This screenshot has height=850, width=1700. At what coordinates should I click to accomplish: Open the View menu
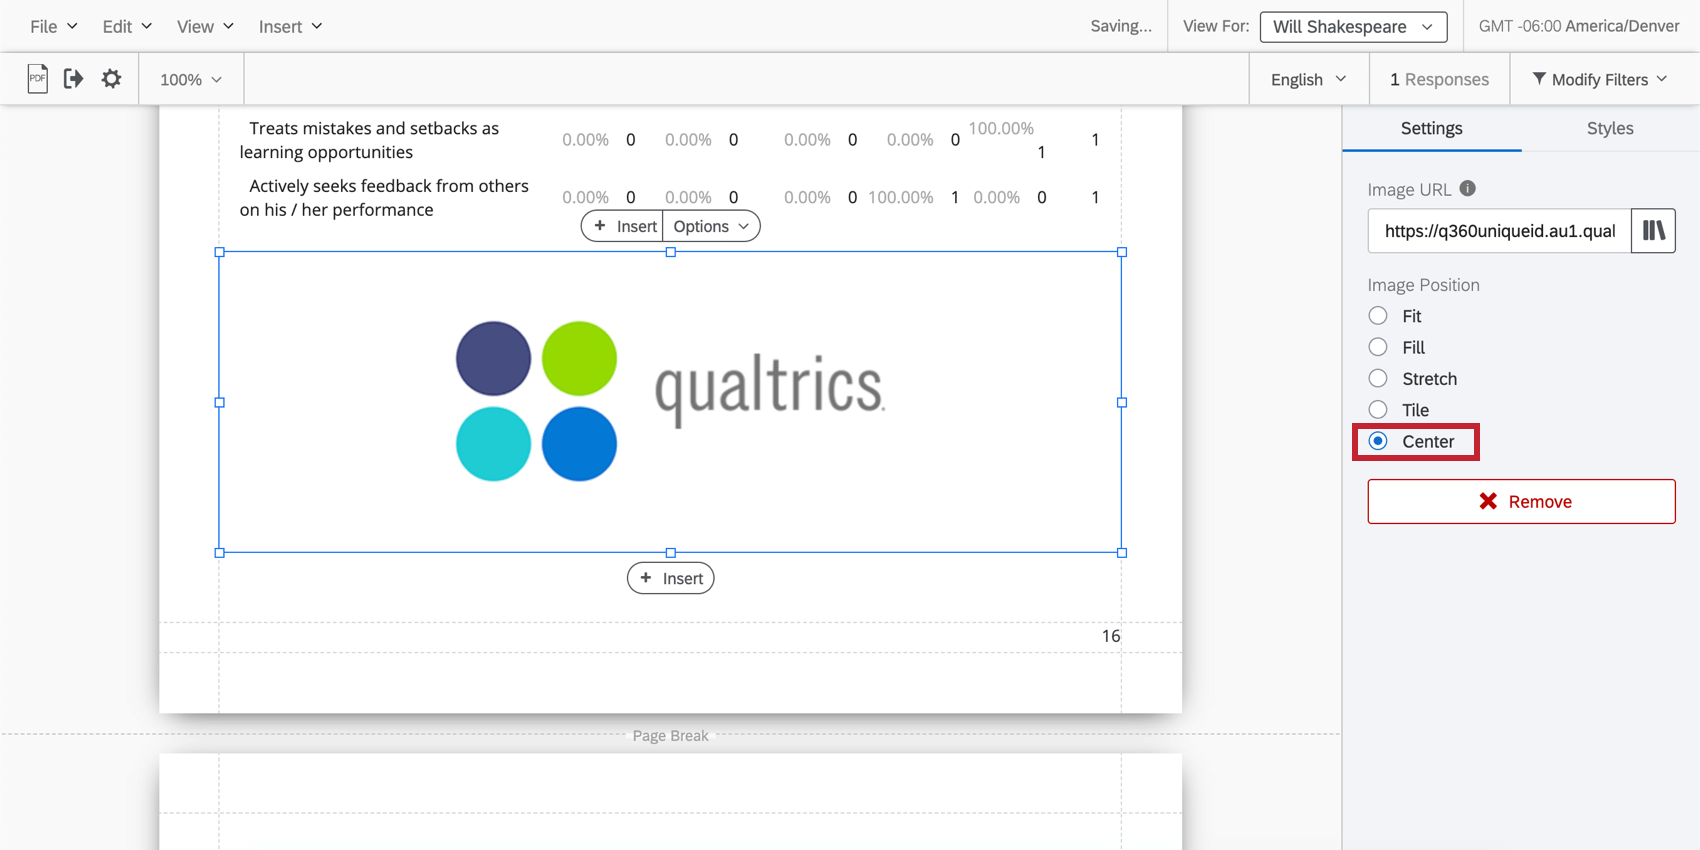(x=205, y=26)
